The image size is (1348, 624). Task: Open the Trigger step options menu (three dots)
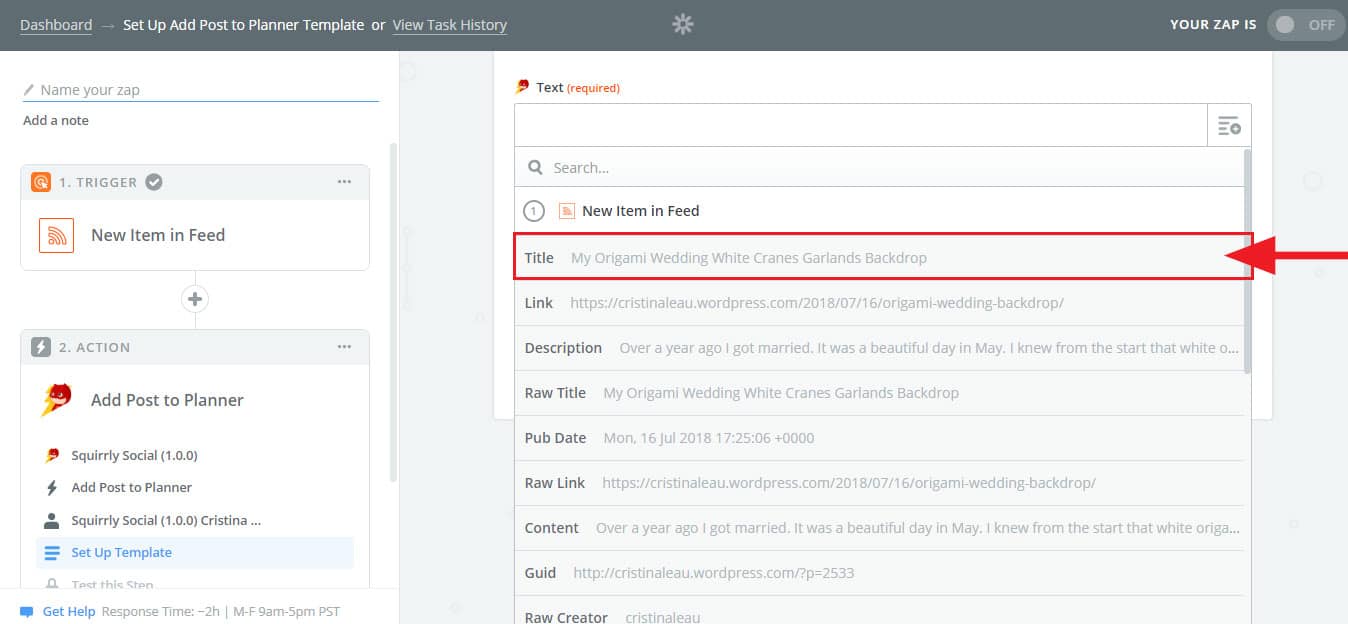(x=344, y=182)
